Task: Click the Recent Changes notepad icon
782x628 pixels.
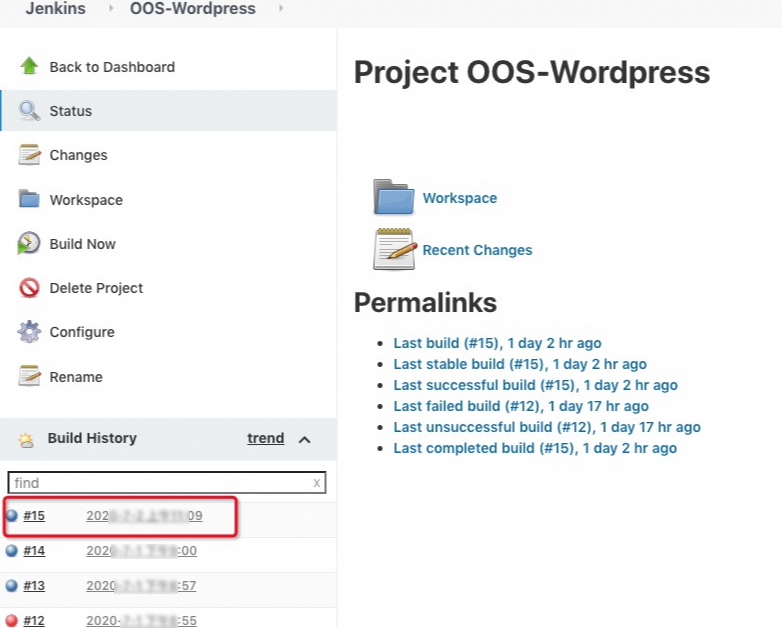Action: [x=393, y=249]
